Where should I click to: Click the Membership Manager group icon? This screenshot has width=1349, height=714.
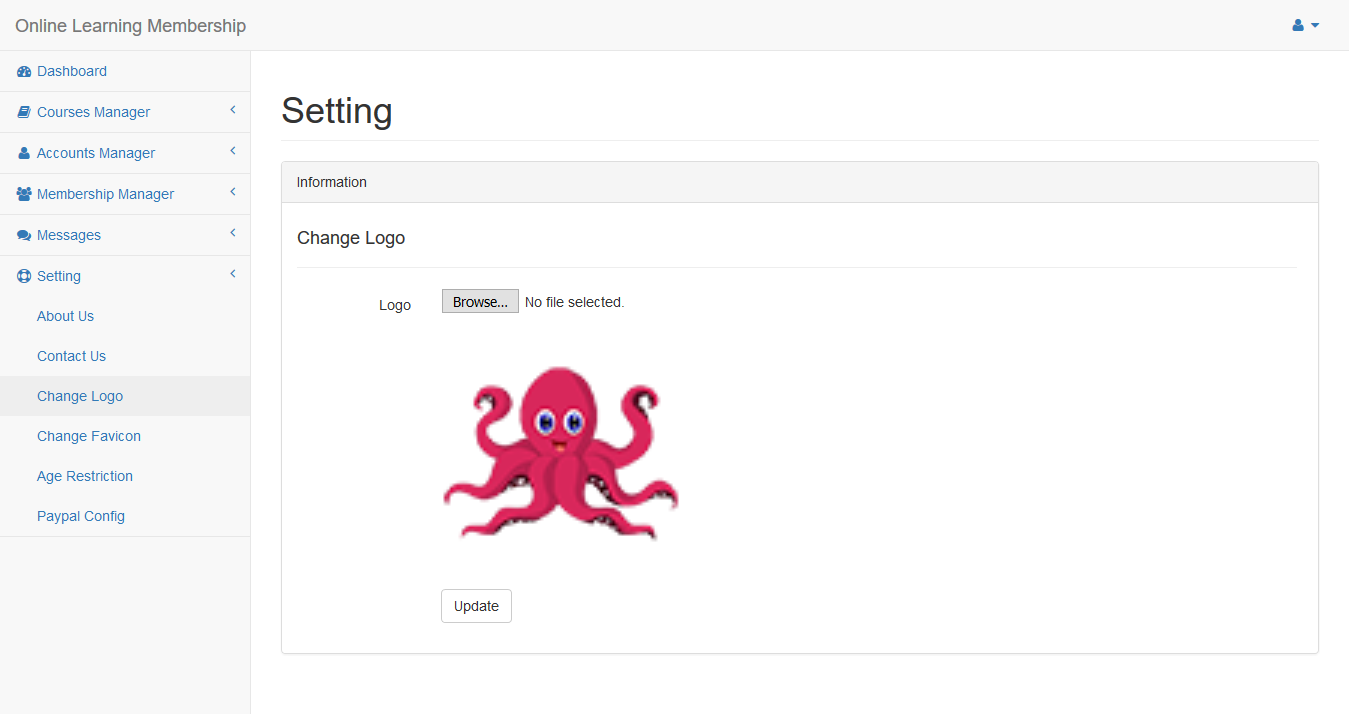pos(24,195)
